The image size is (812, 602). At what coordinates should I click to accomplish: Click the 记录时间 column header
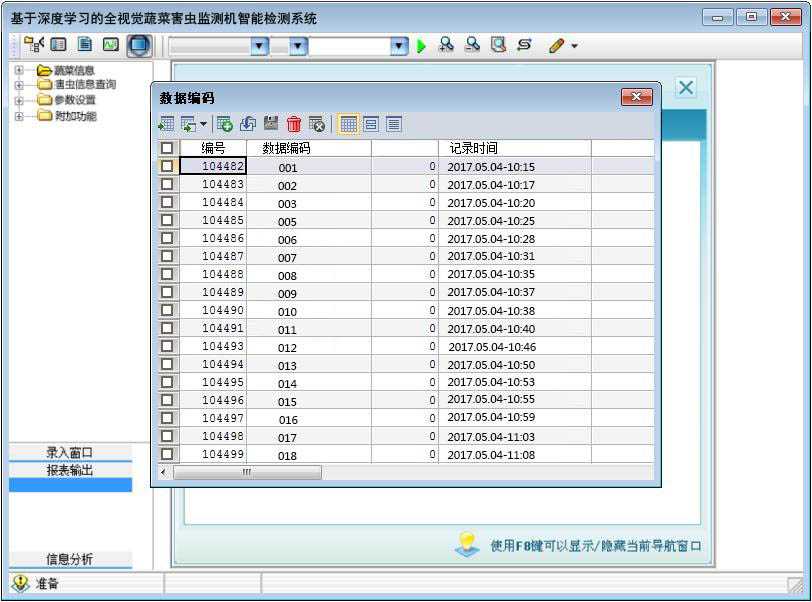click(473, 148)
